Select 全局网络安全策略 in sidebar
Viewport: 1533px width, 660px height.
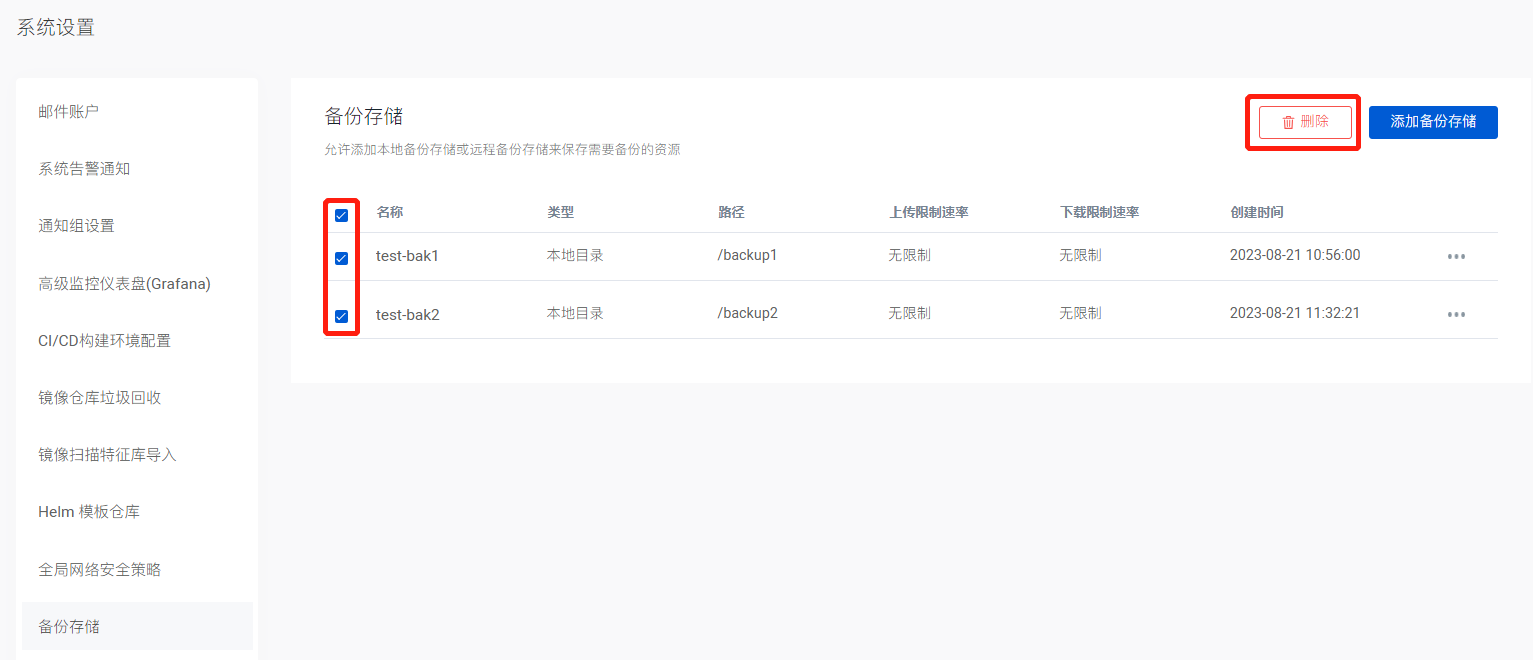(99, 570)
